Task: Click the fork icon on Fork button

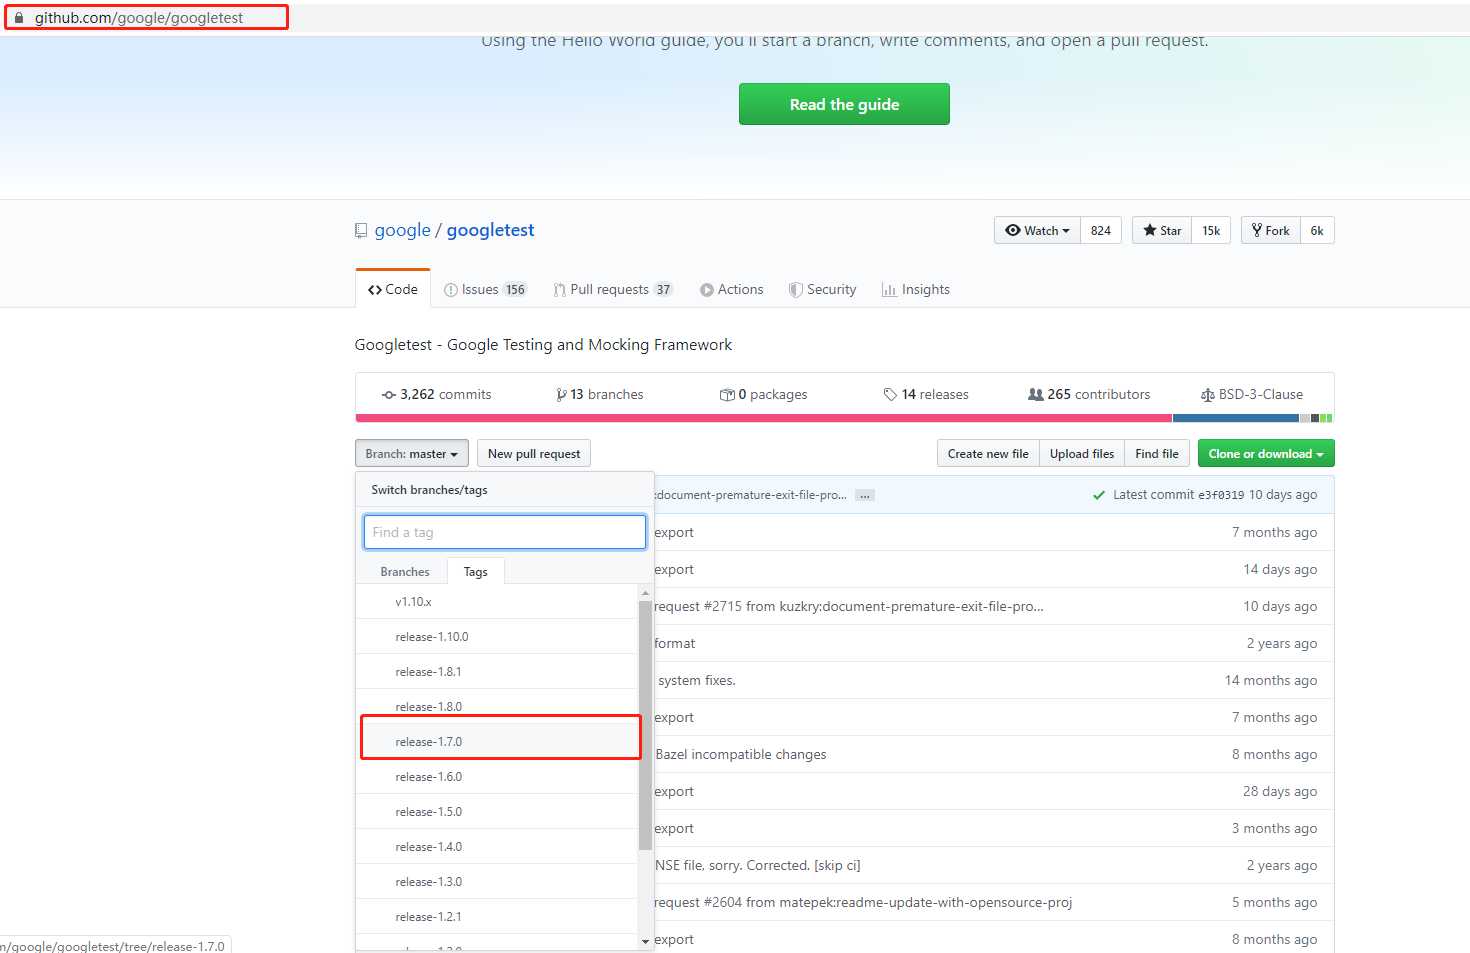Action: click(x=1257, y=230)
